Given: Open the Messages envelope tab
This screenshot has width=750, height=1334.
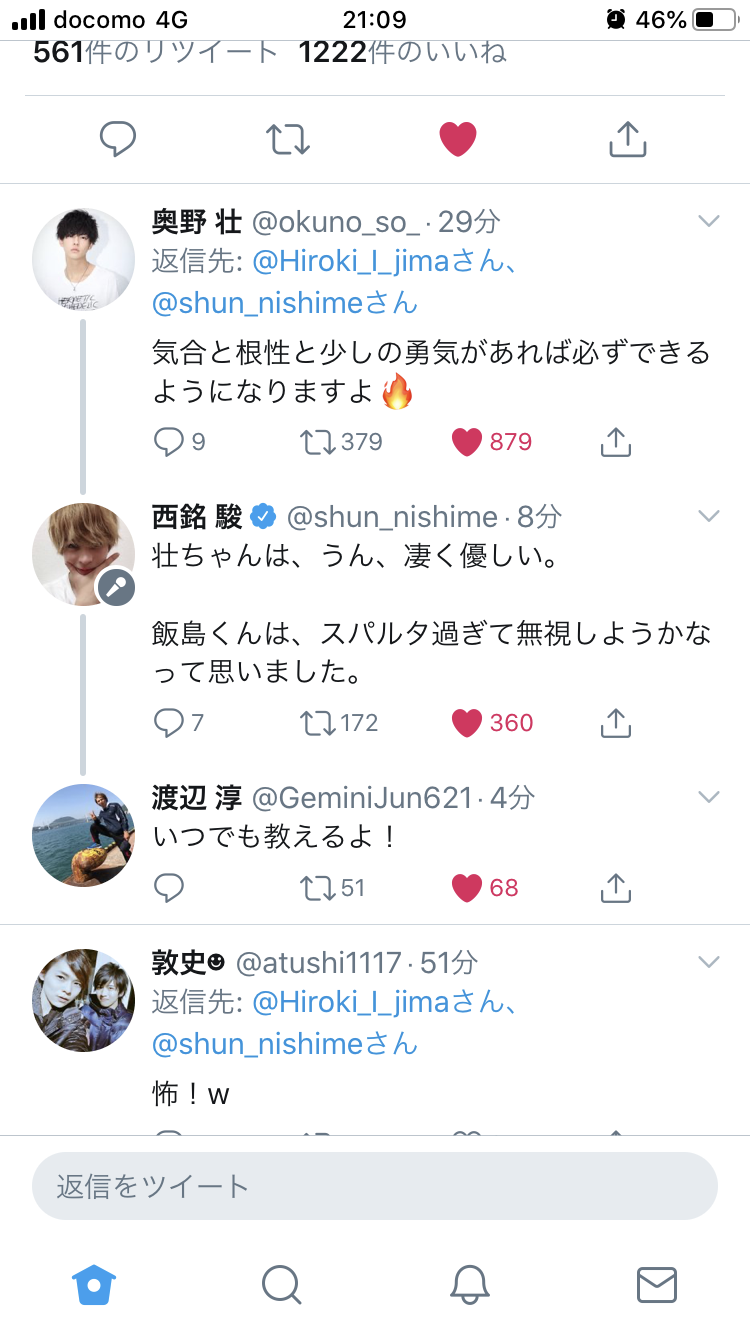Looking at the screenshot, I should [x=657, y=1284].
